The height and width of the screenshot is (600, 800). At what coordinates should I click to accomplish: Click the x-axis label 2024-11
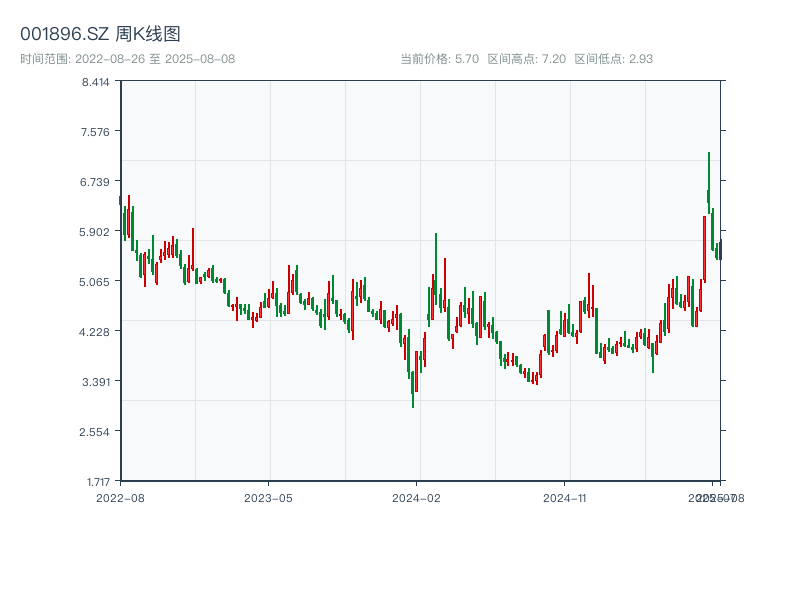coord(564,498)
